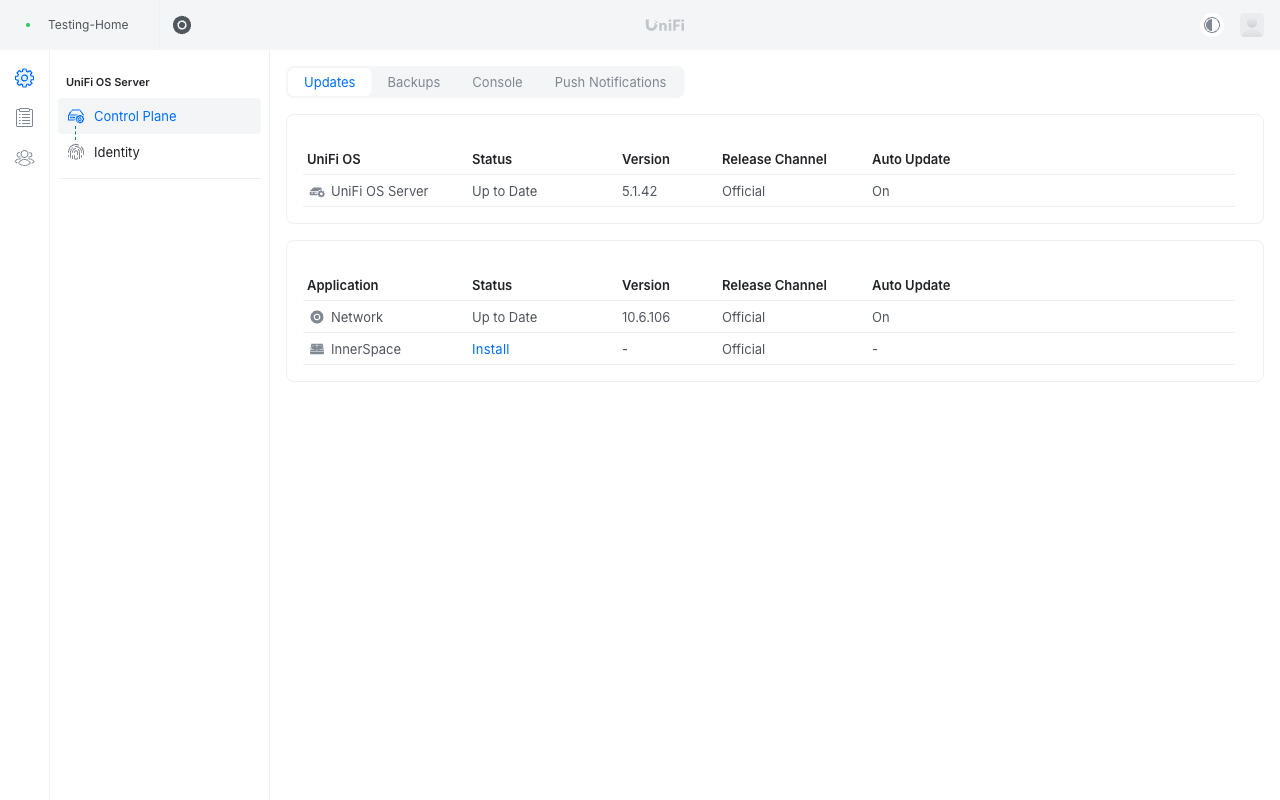Click the Identity fingerprint icon
Screen dimensions: 1280x800
coord(76,152)
